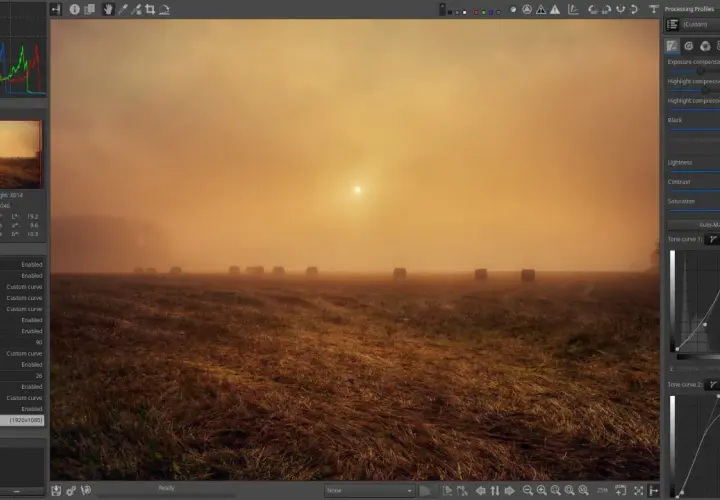This screenshot has width=720, height=500.
Task: Select the Straighten horizon tool
Action: click(164, 9)
